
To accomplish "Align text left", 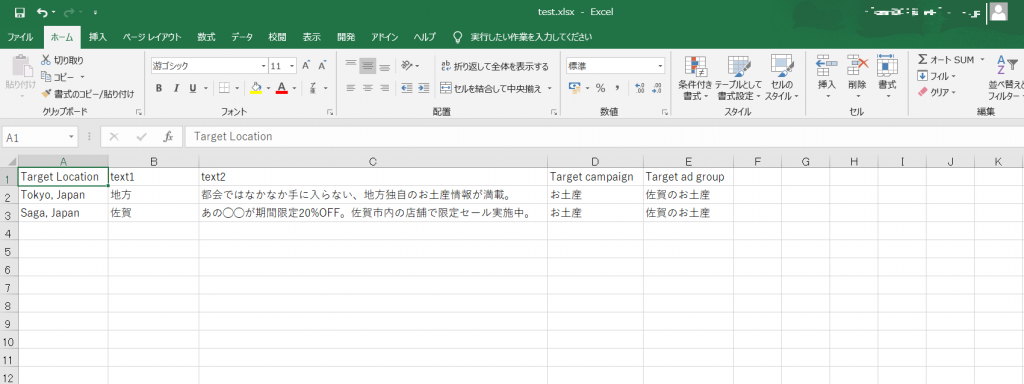I will (x=351, y=88).
